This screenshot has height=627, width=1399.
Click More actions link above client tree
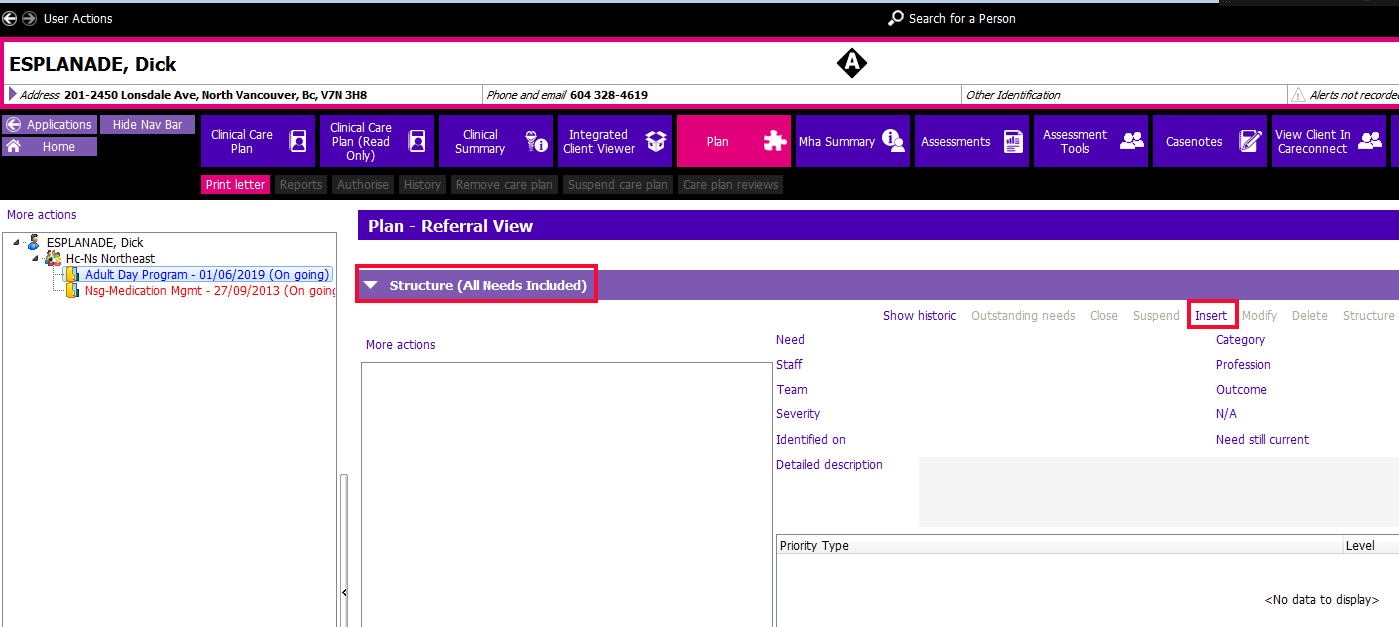pyautogui.click(x=41, y=215)
